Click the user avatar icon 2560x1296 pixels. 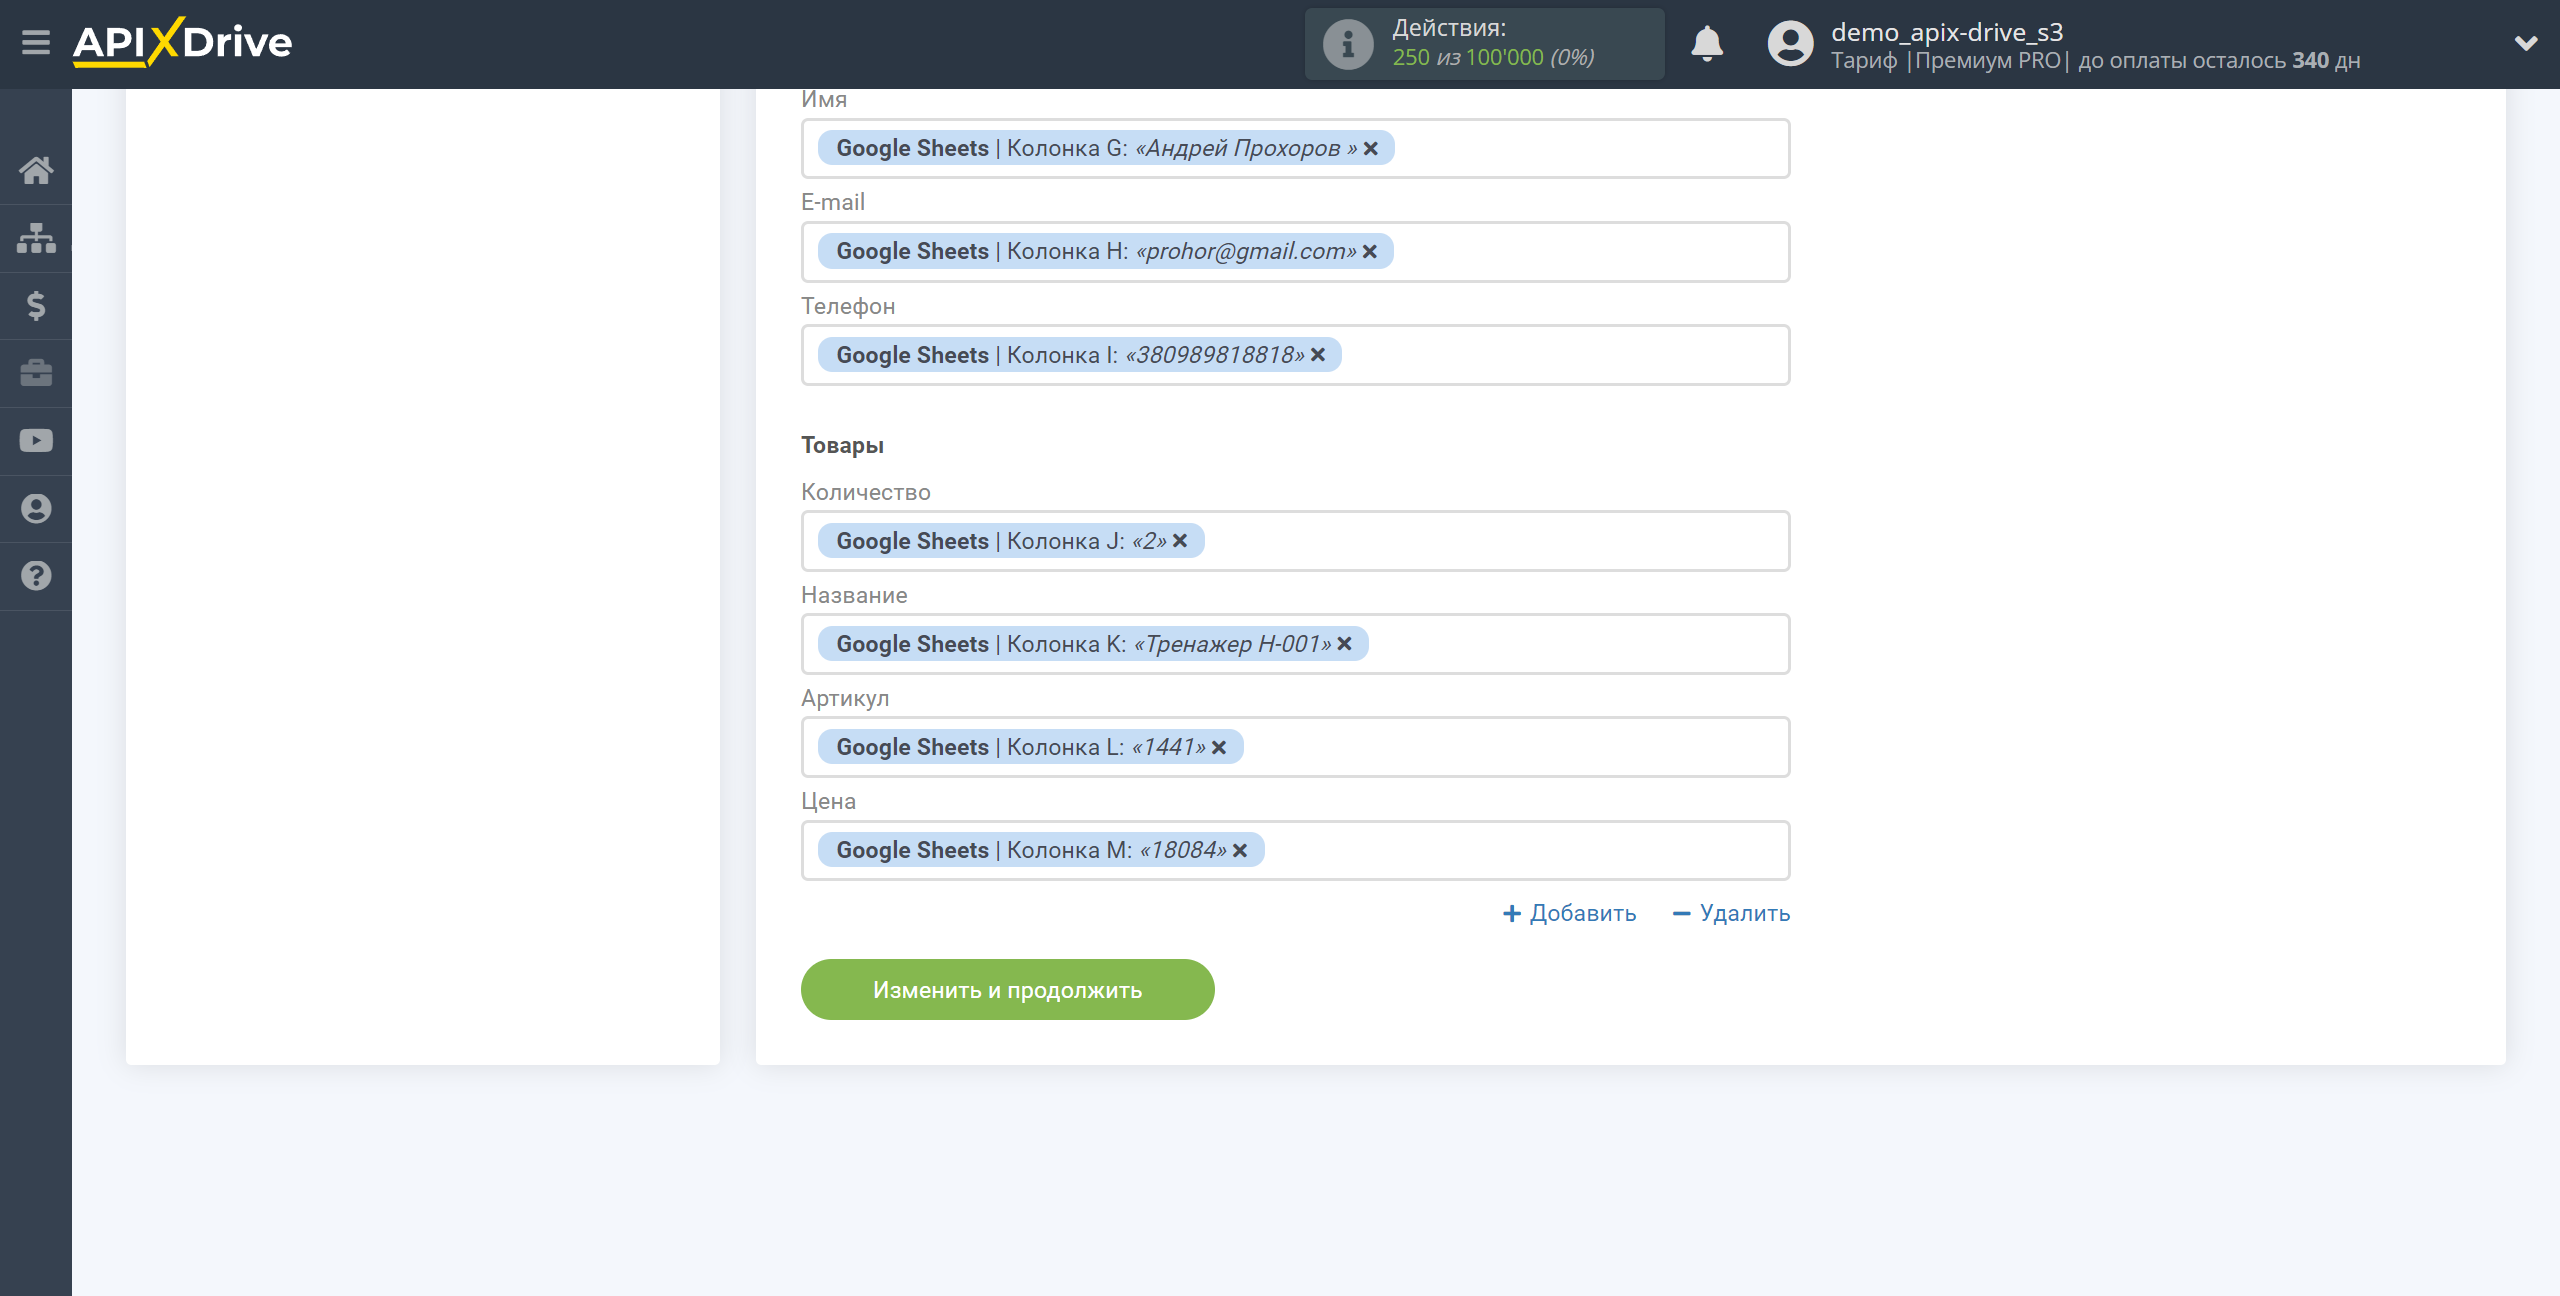(x=1790, y=44)
